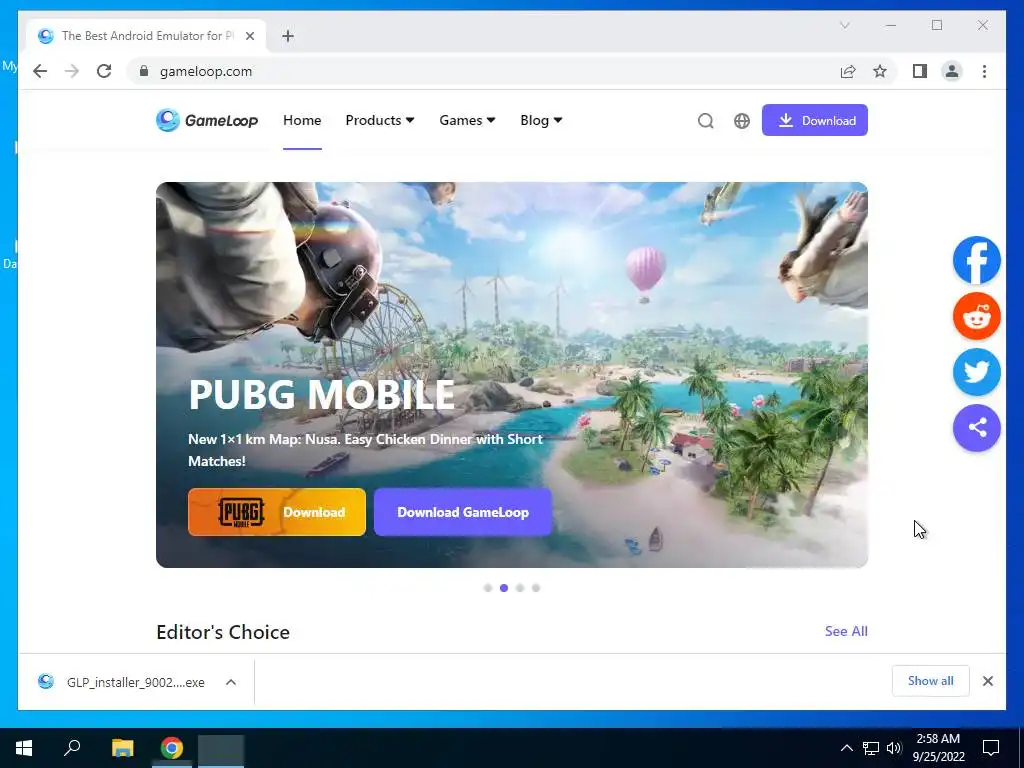Select the Home nav item

tap(302, 120)
